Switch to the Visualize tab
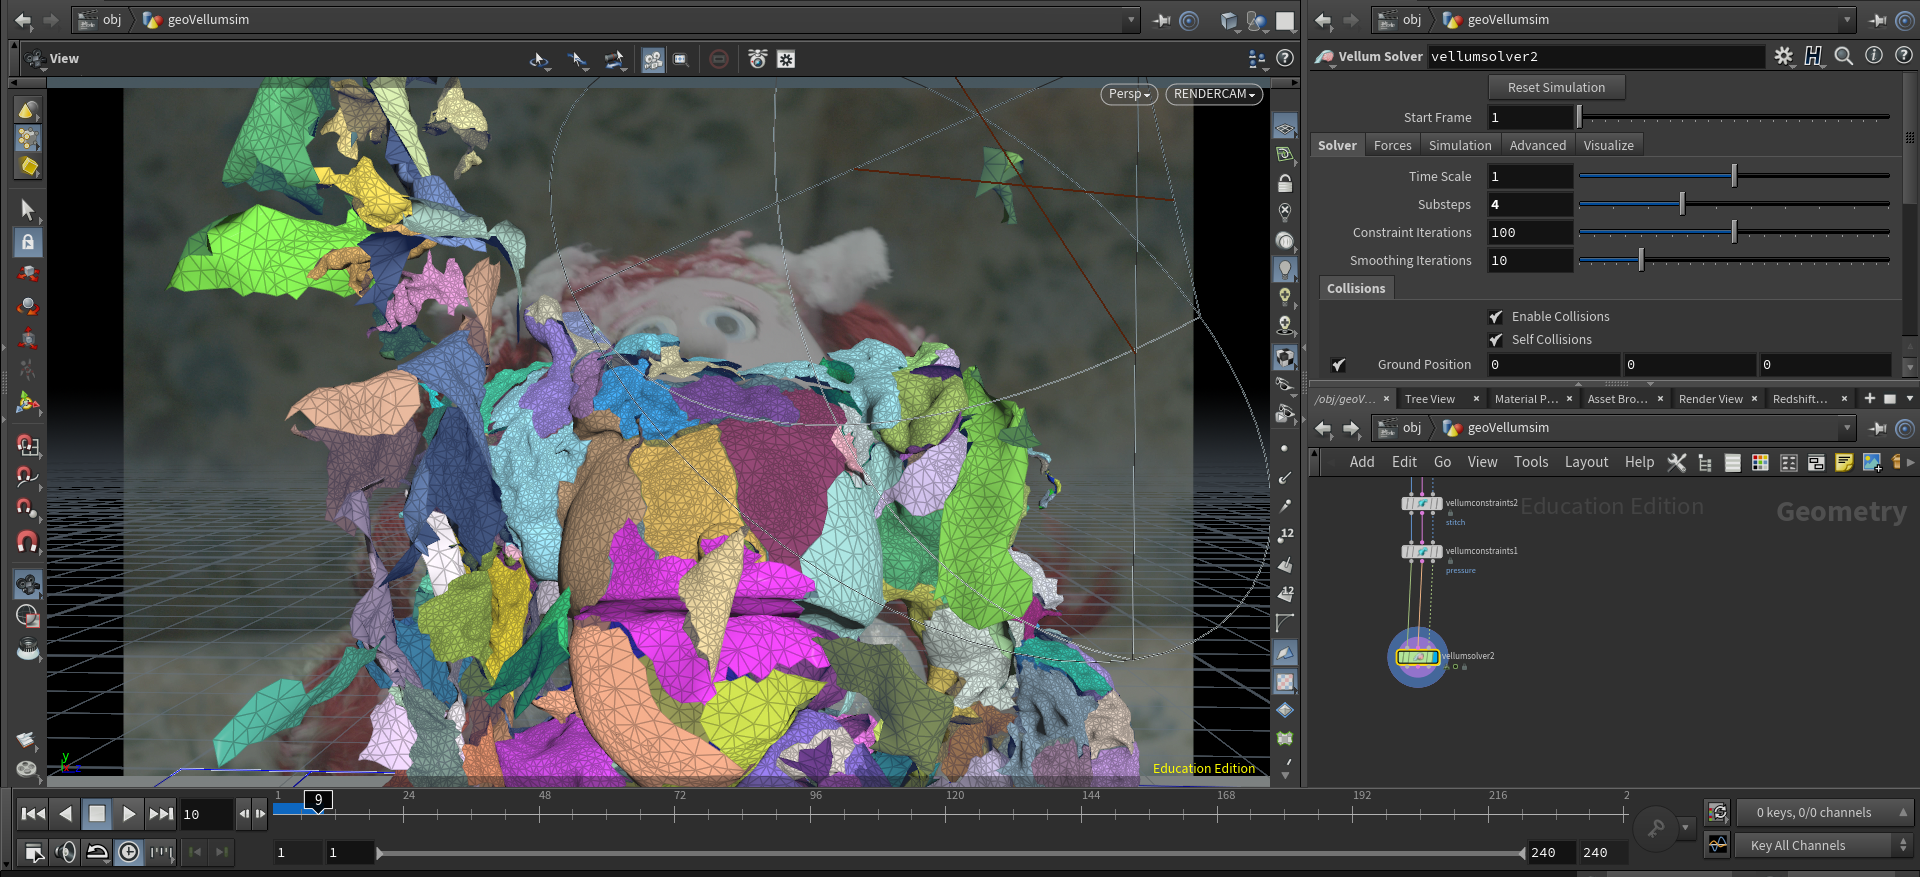This screenshot has height=877, width=1920. pos(1608,146)
